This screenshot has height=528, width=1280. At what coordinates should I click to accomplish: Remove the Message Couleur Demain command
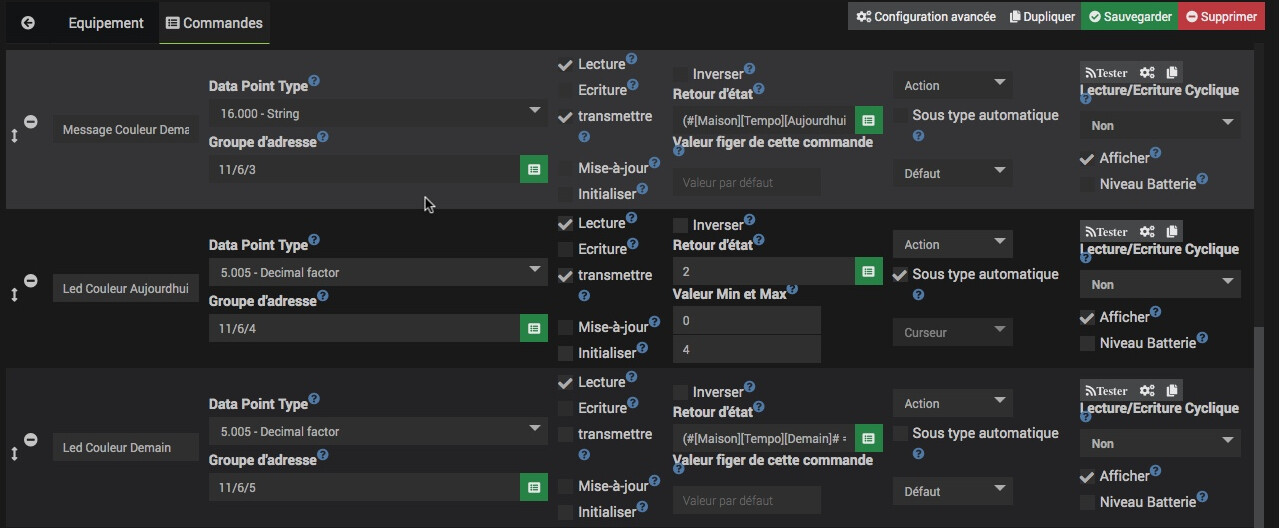(x=31, y=122)
